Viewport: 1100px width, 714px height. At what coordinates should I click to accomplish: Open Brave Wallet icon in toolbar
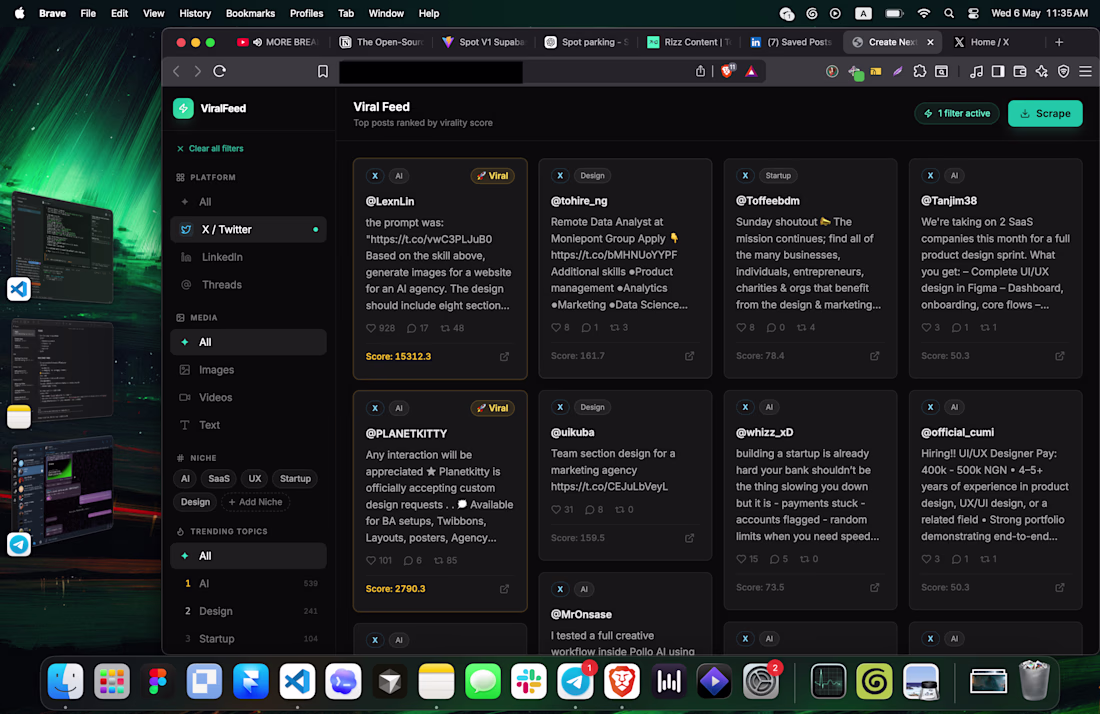pyautogui.click(x=1020, y=71)
